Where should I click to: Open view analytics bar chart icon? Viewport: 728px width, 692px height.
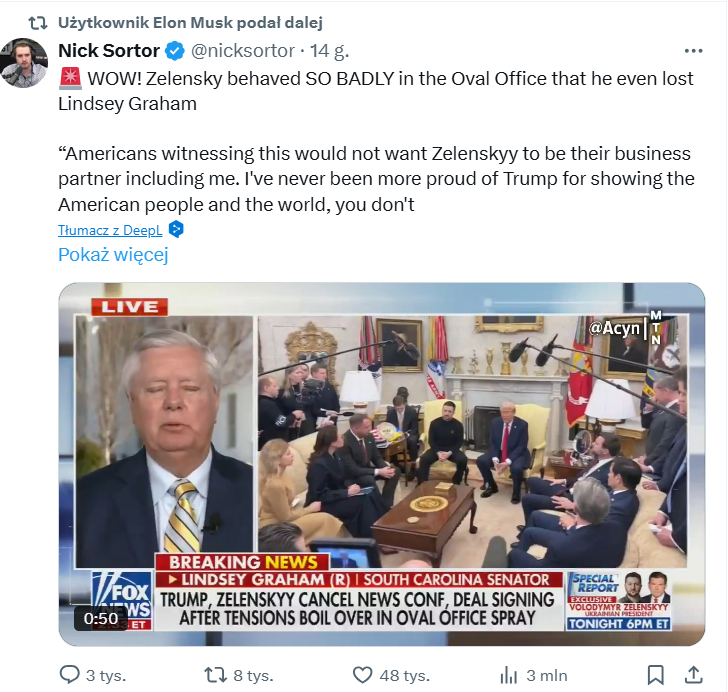(x=509, y=675)
